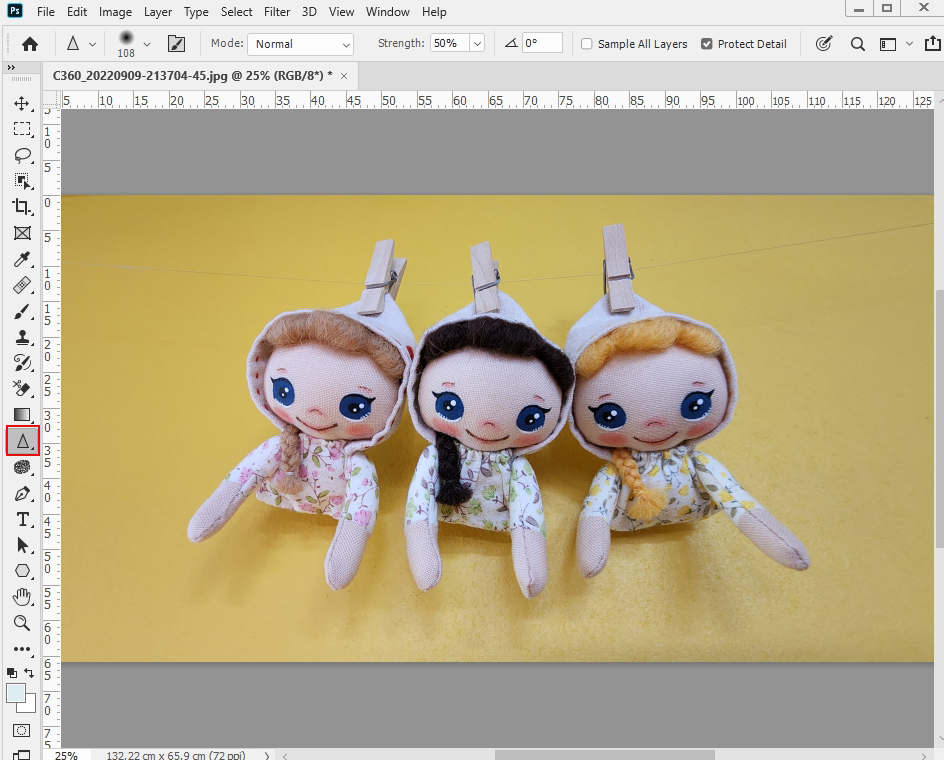Select the Eyedropper tool
This screenshot has width=944, height=760.
(22, 259)
